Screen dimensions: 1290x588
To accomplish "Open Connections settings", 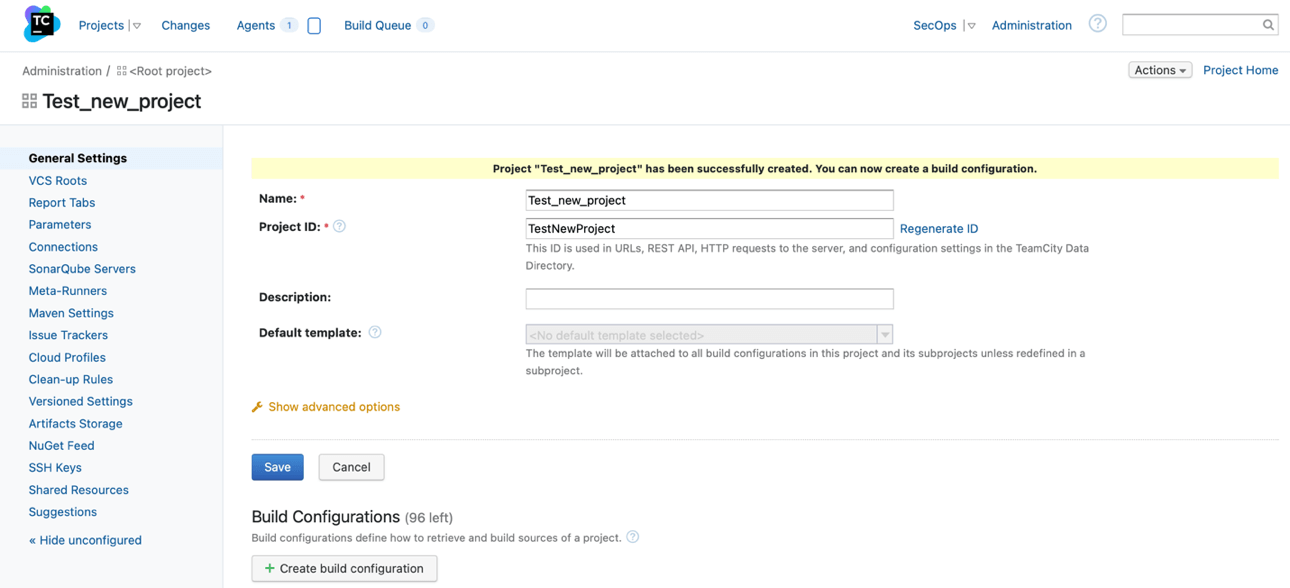I will (63, 246).
